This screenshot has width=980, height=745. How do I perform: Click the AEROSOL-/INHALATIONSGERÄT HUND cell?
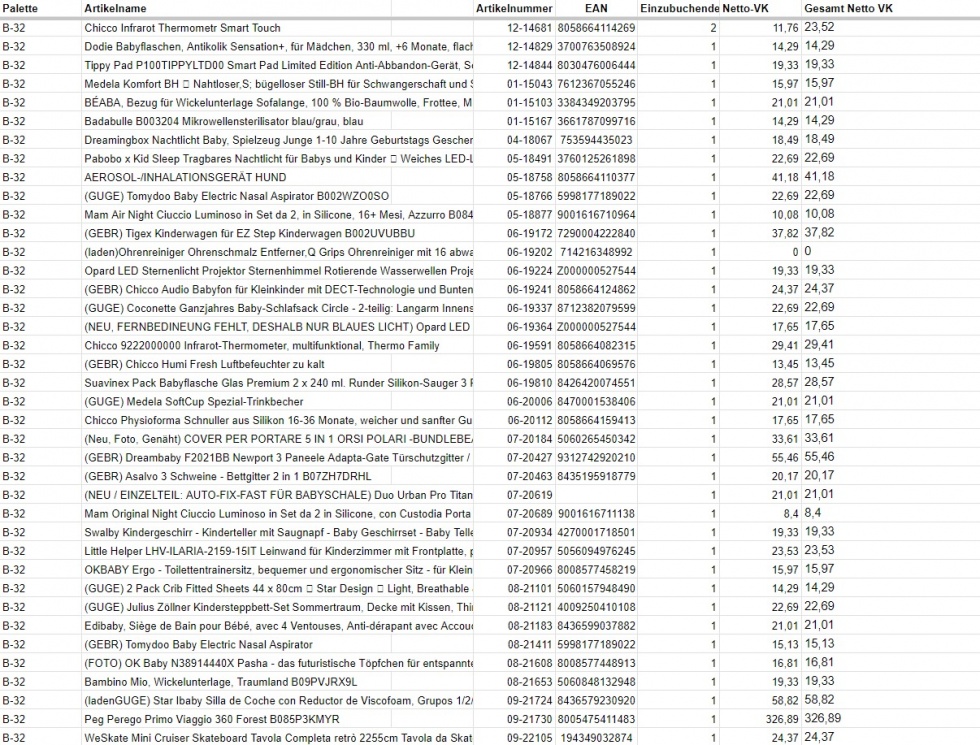186,178
